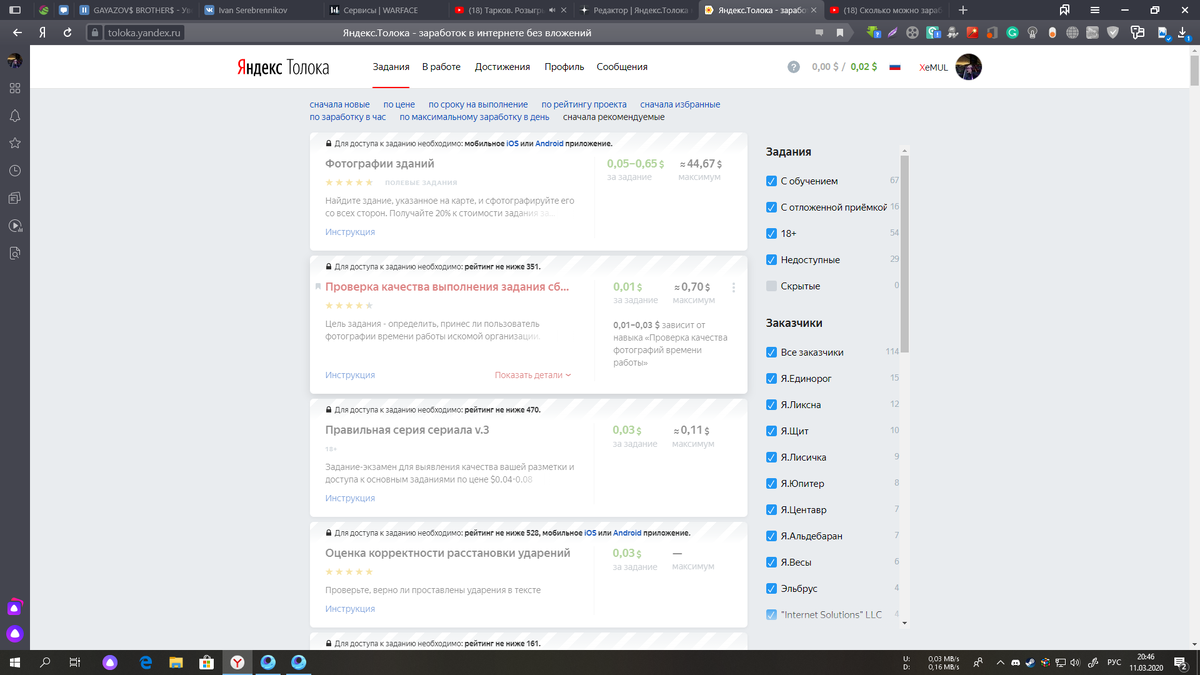The width and height of the screenshot is (1200, 675).
Task: Open the РУС keyboard language indicator
Action: click(x=1113, y=662)
